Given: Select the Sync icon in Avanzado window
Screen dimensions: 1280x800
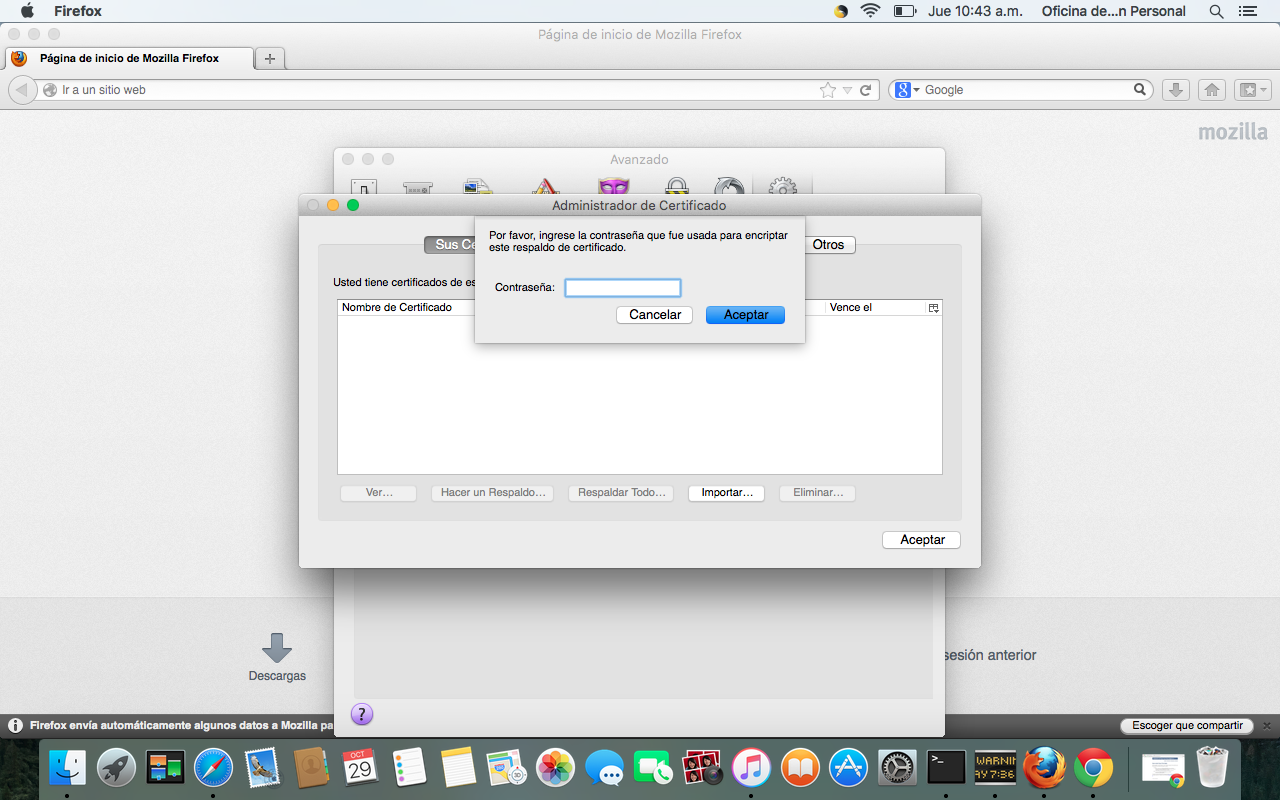Looking at the screenshot, I should (729, 187).
